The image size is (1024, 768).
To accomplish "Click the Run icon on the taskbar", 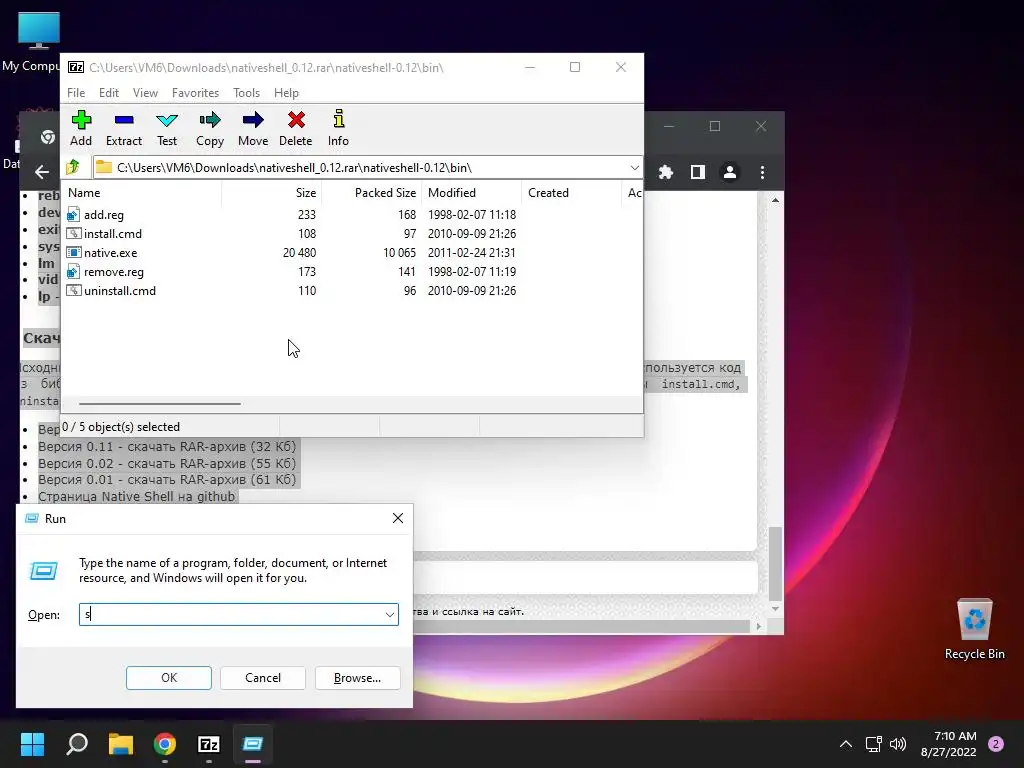I will tap(252, 744).
